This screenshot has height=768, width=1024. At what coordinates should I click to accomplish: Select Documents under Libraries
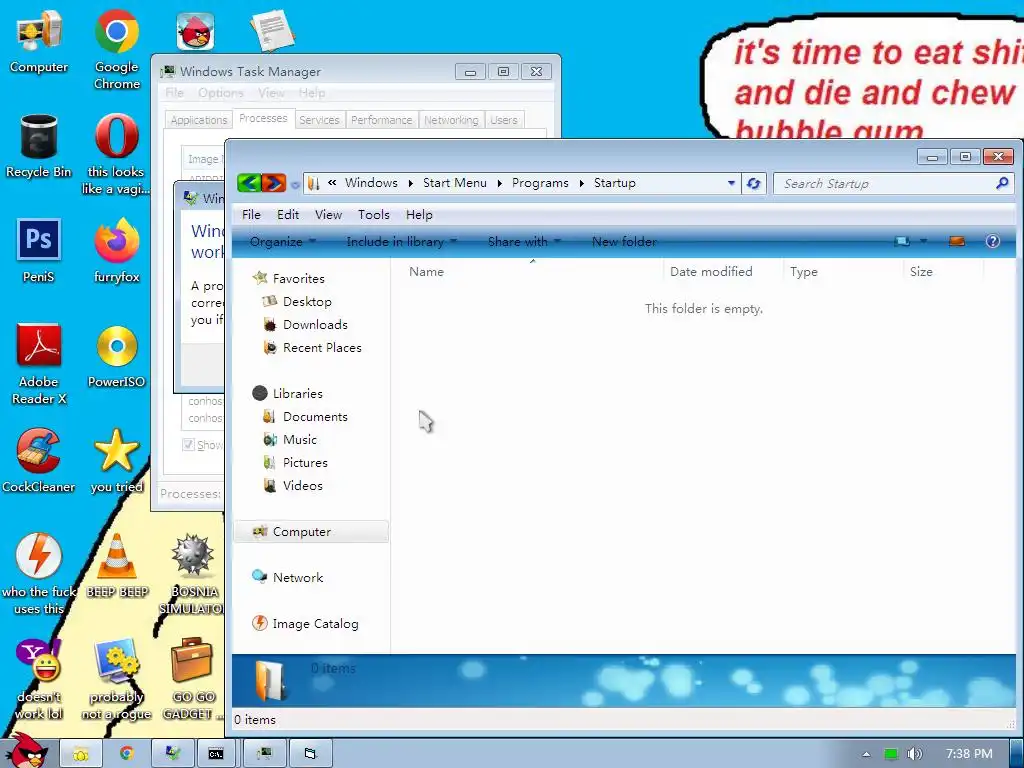(315, 417)
